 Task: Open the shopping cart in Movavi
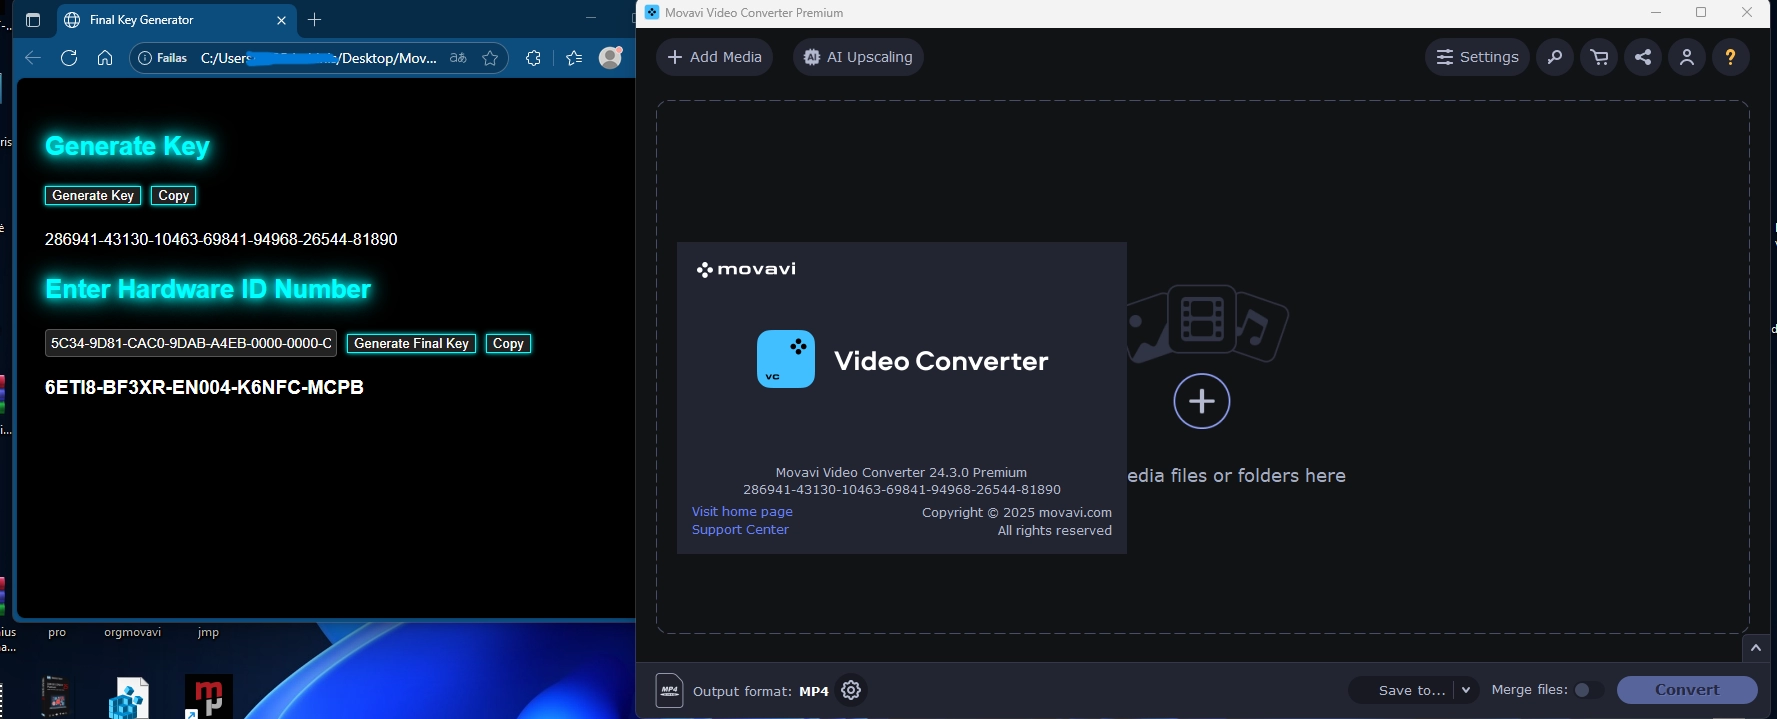(x=1599, y=57)
